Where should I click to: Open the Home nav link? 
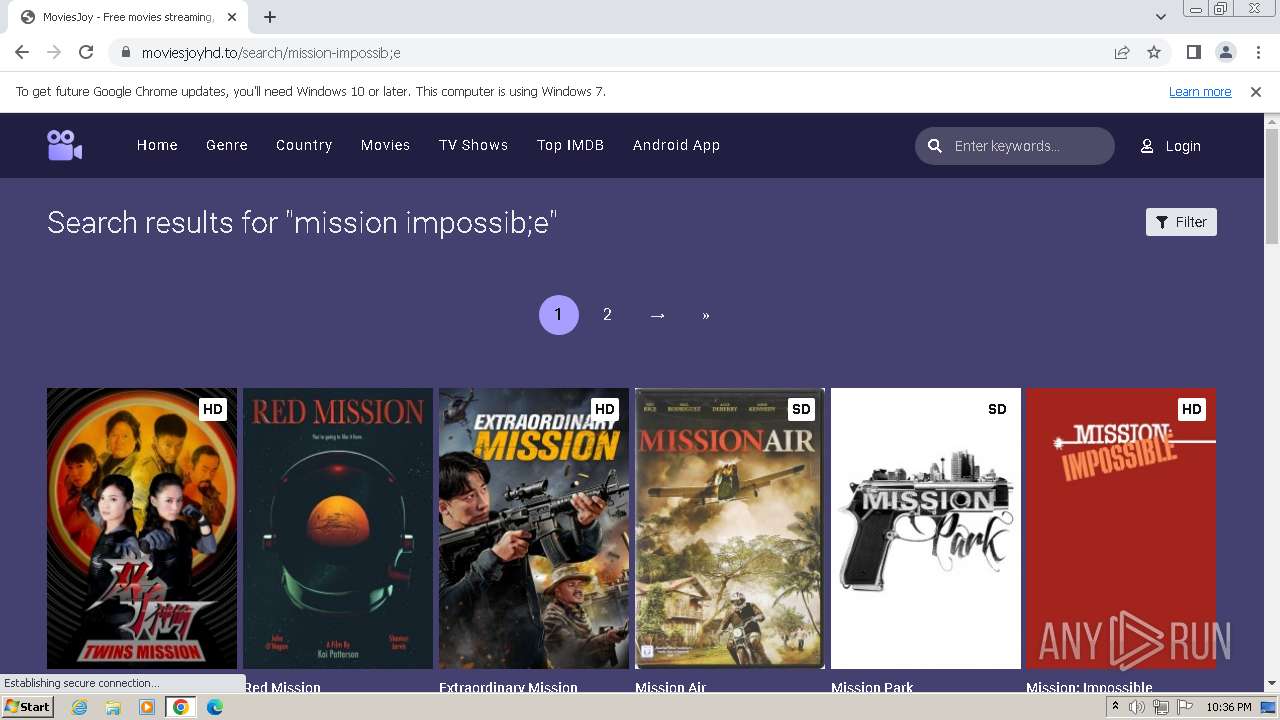[157, 145]
